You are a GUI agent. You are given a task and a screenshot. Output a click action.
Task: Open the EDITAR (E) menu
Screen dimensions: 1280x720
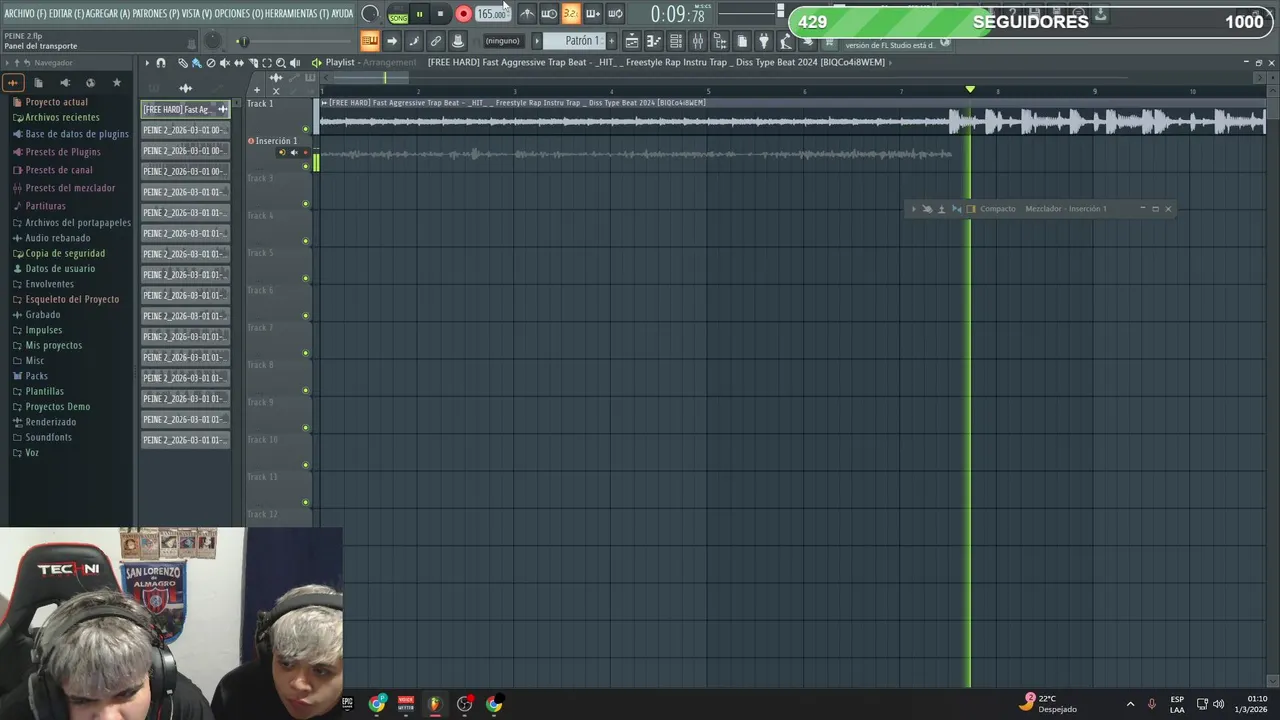click(67, 14)
